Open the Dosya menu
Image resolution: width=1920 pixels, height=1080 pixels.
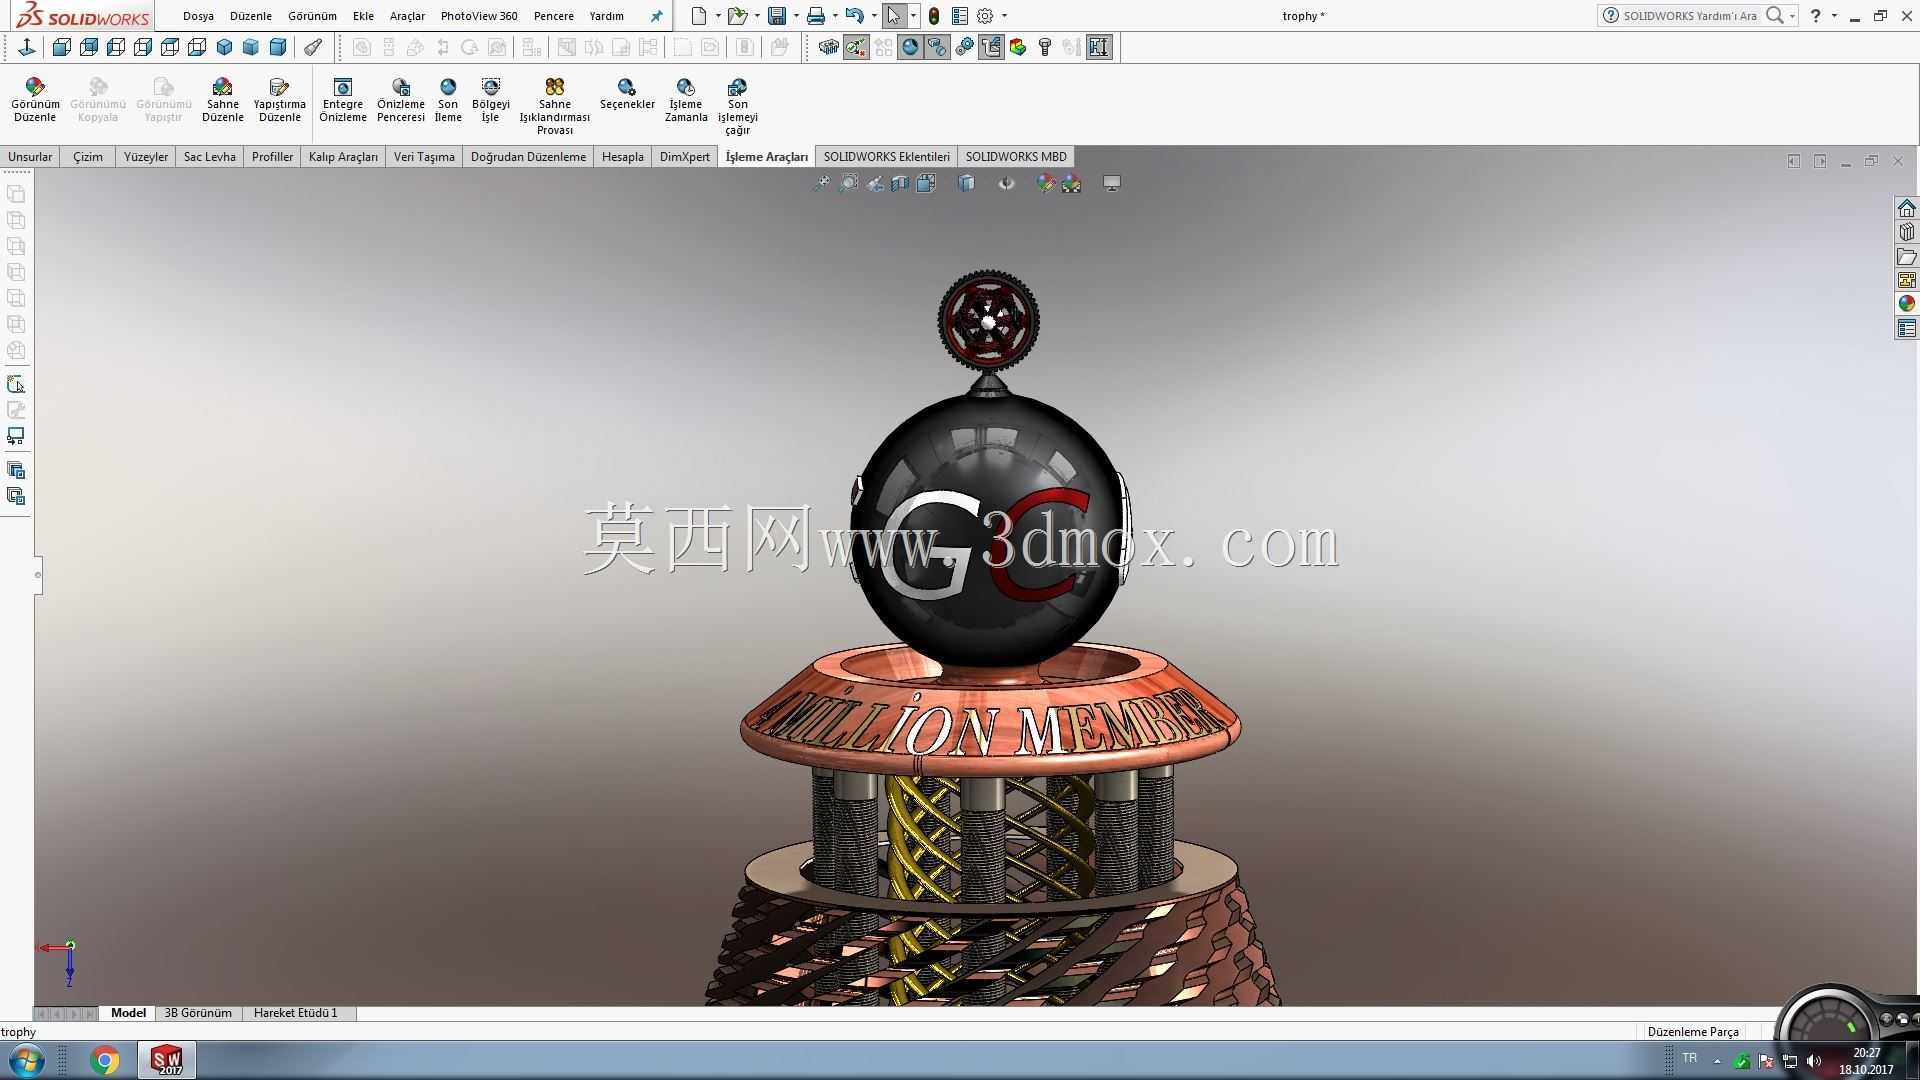[198, 16]
